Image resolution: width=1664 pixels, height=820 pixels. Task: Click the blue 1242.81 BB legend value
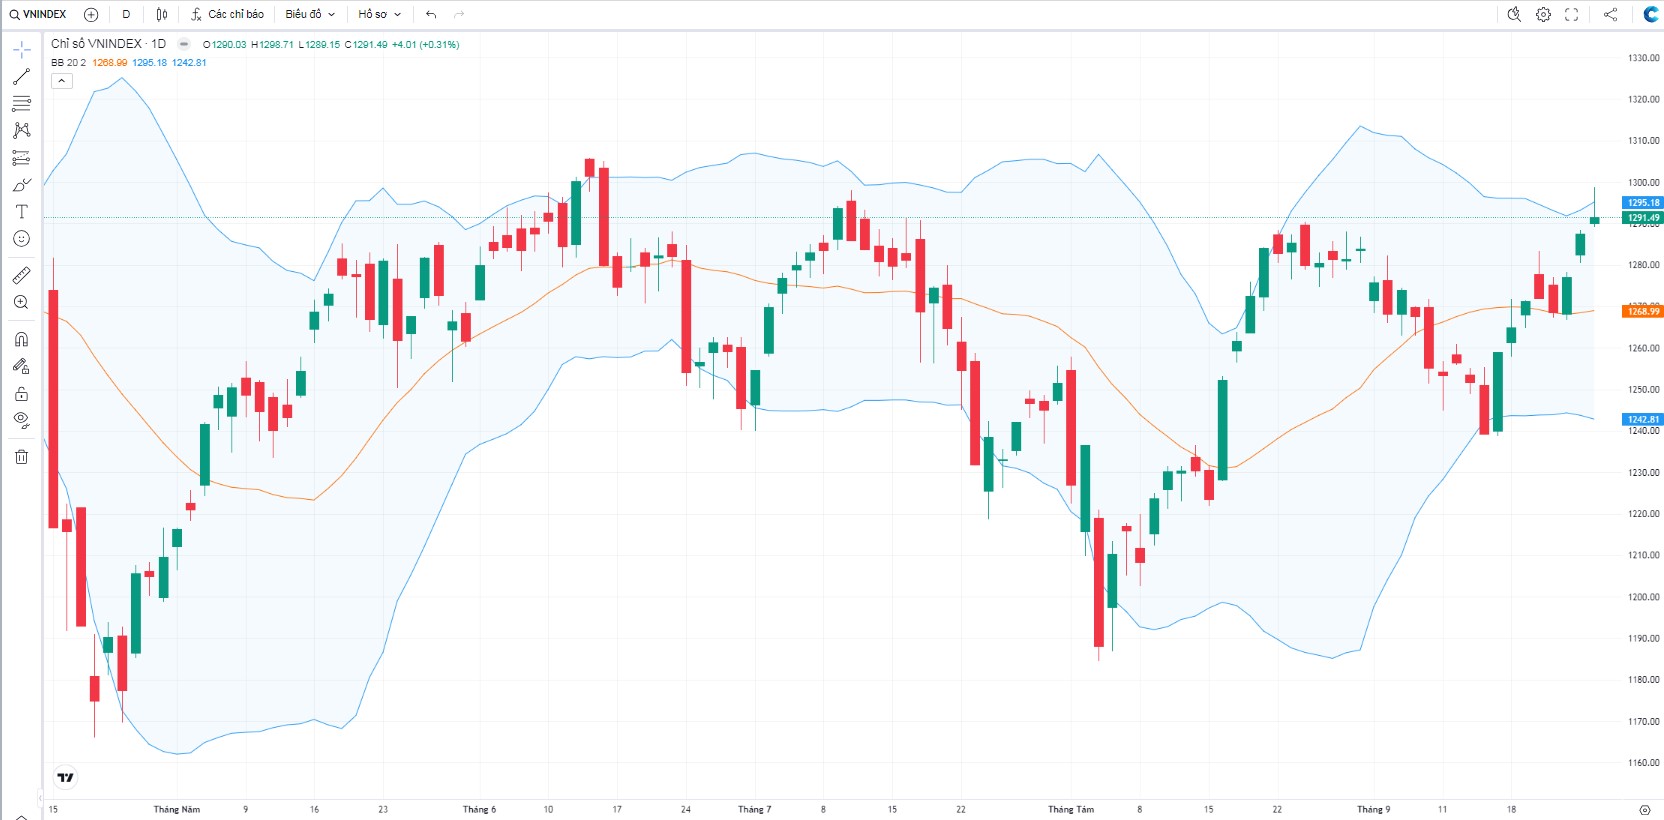tap(189, 62)
